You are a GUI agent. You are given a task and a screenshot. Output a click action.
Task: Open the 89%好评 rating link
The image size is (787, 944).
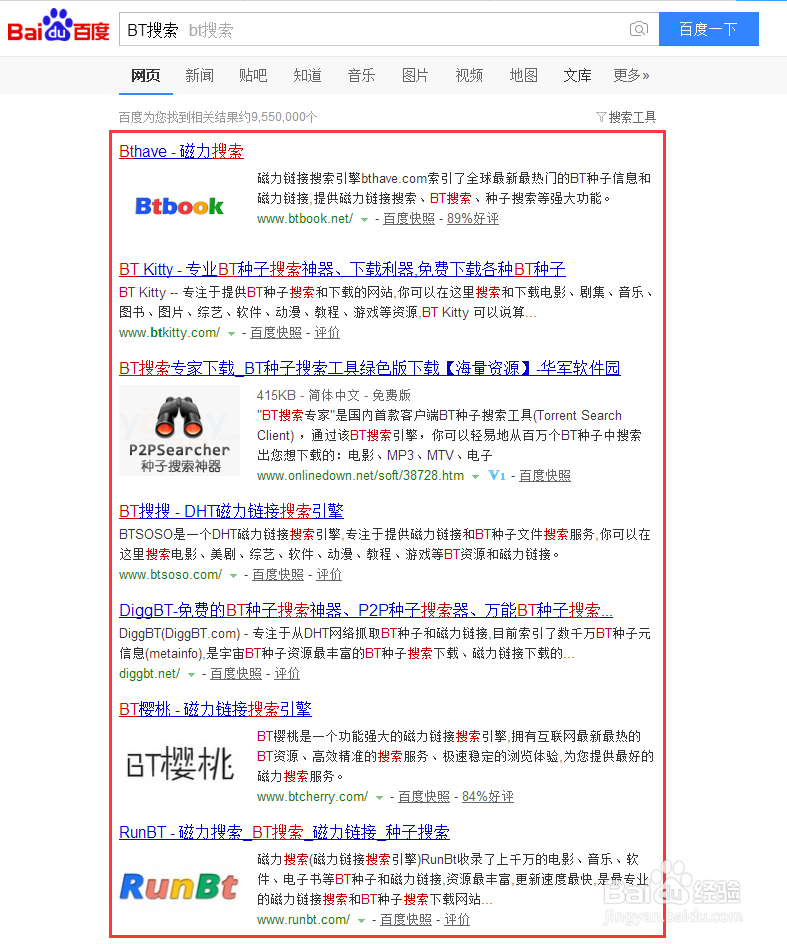(473, 219)
